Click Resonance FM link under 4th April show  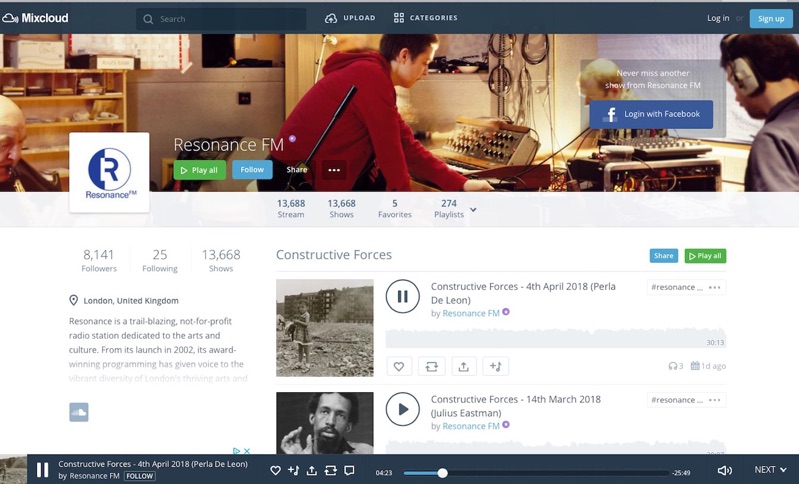tap(471, 313)
